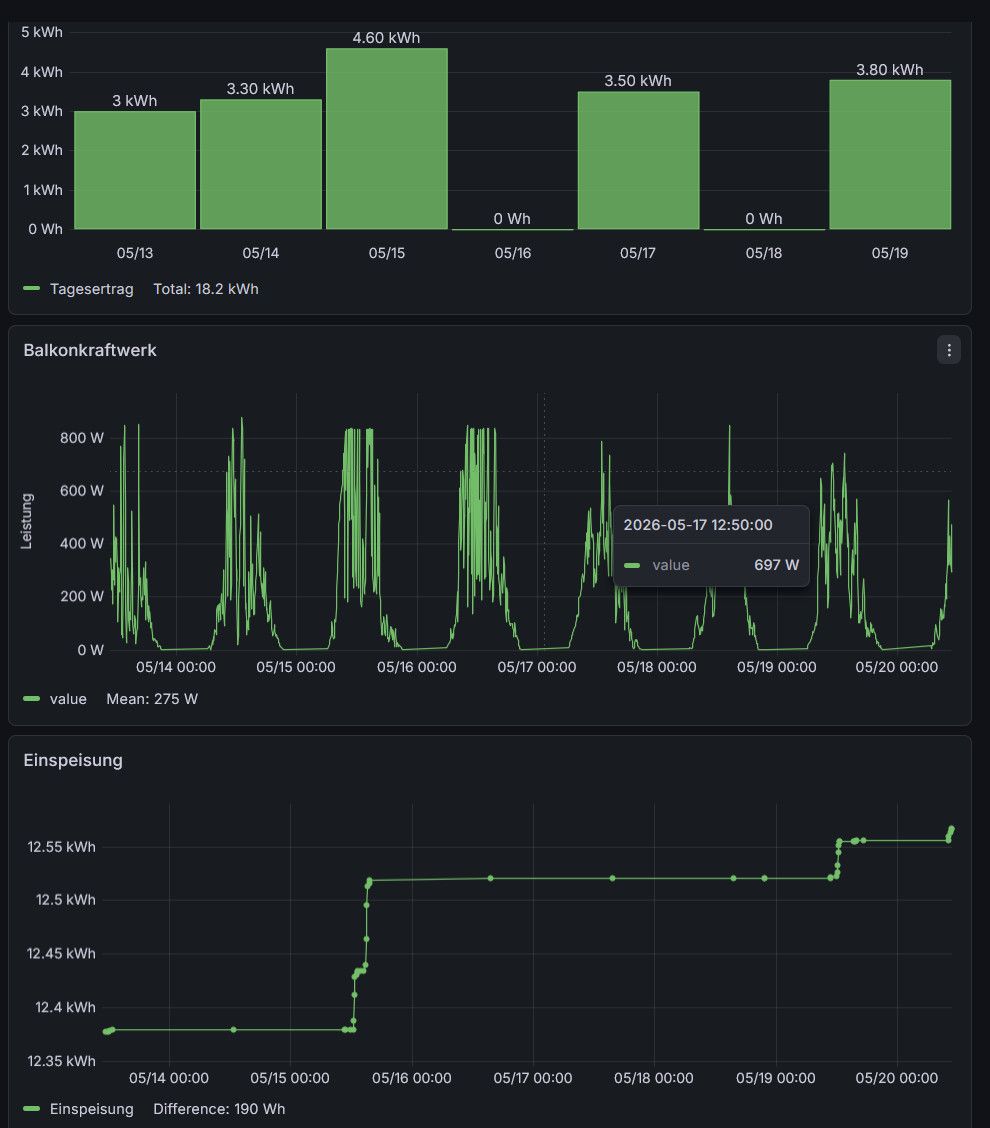Click the Einspeisung panel title
The width and height of the screenshot is (990, 1128).
coord(73,760)
